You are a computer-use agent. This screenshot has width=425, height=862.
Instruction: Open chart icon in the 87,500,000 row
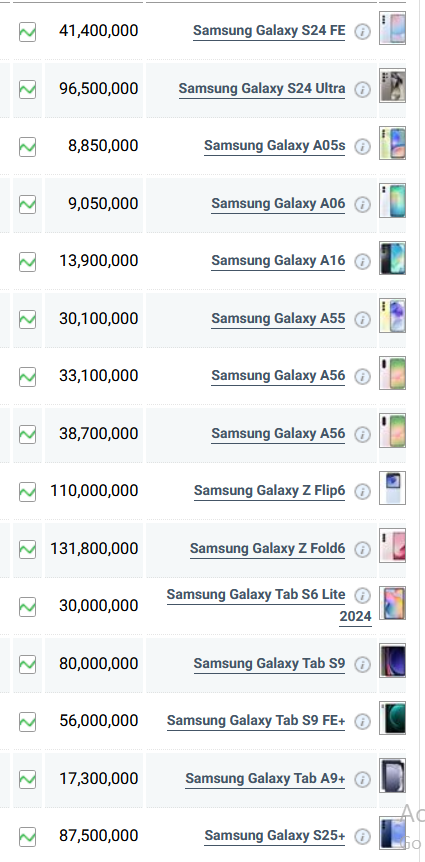click(27, 836)
